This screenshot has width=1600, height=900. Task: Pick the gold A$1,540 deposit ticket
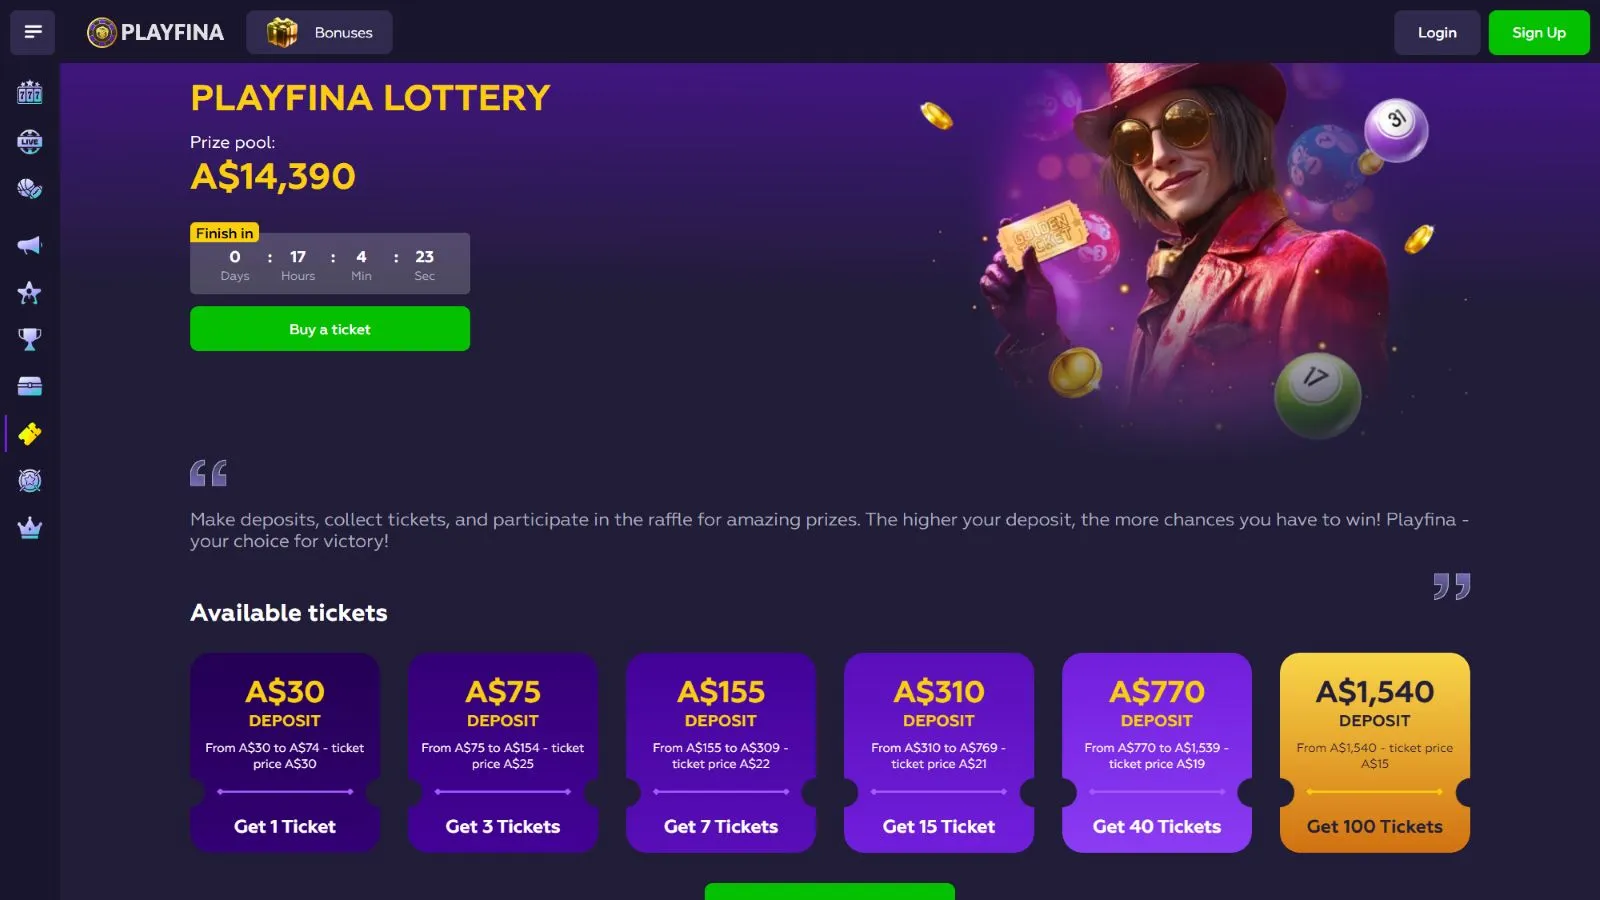[1375, 752]
